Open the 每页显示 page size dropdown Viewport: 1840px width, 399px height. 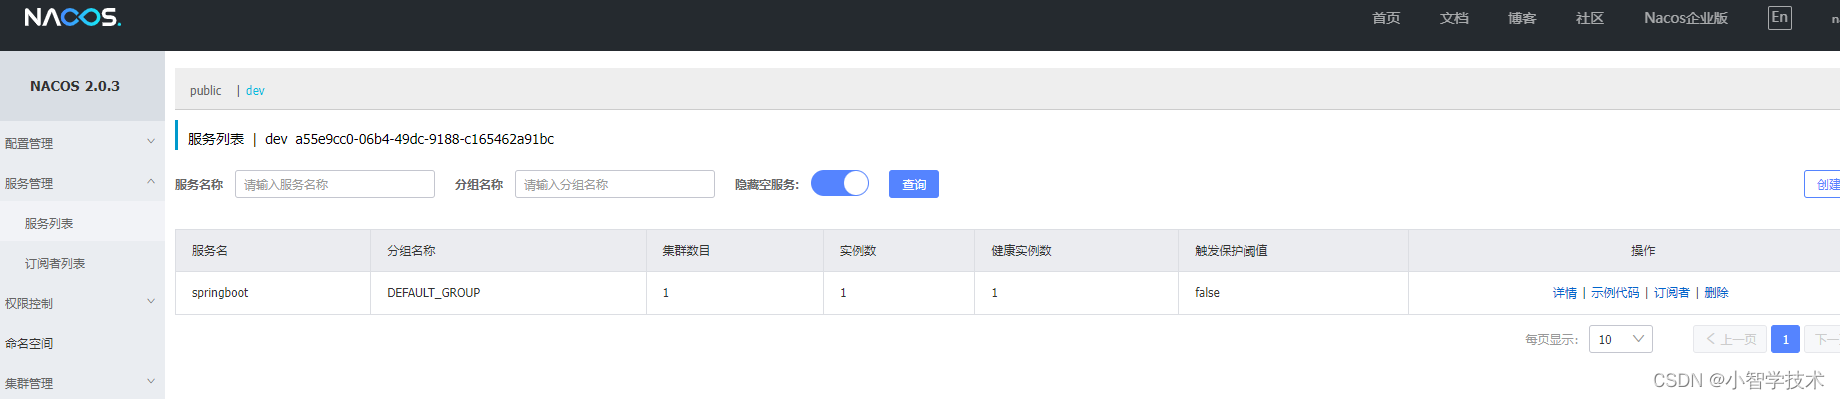click(1620, 339)
